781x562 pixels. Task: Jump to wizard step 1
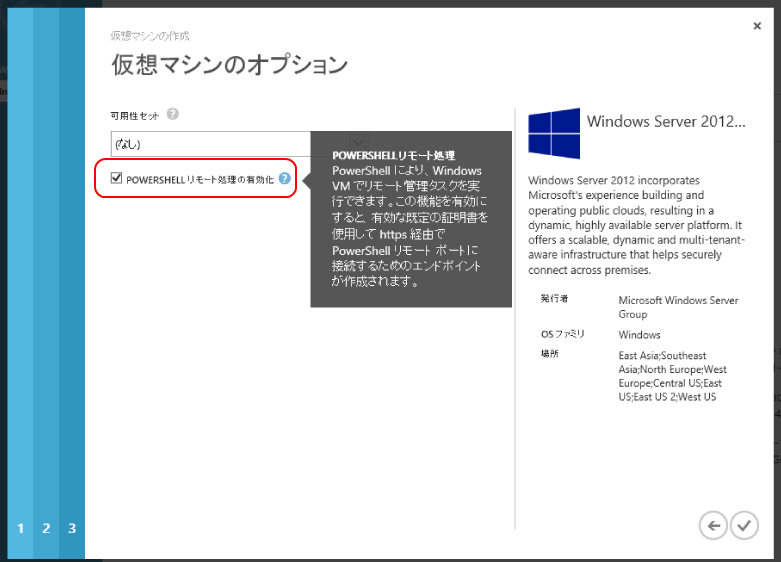point(20,528)
